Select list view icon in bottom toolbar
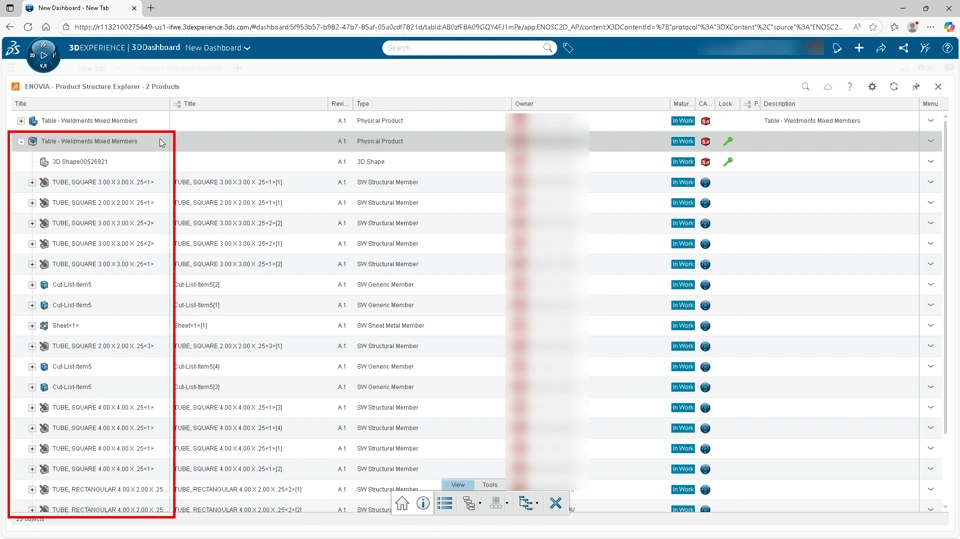Screen dimensions: 960x539 (445, 503)
